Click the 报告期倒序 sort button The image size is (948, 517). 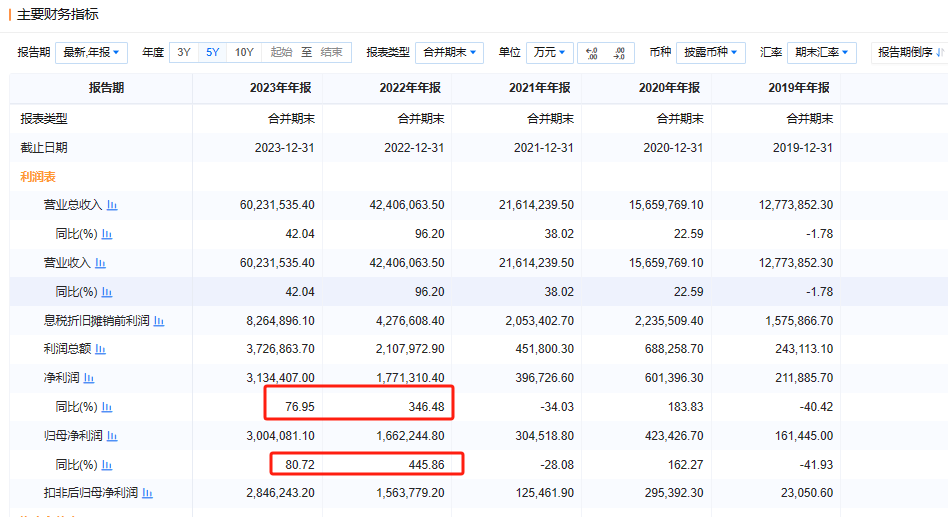(909, 53)
